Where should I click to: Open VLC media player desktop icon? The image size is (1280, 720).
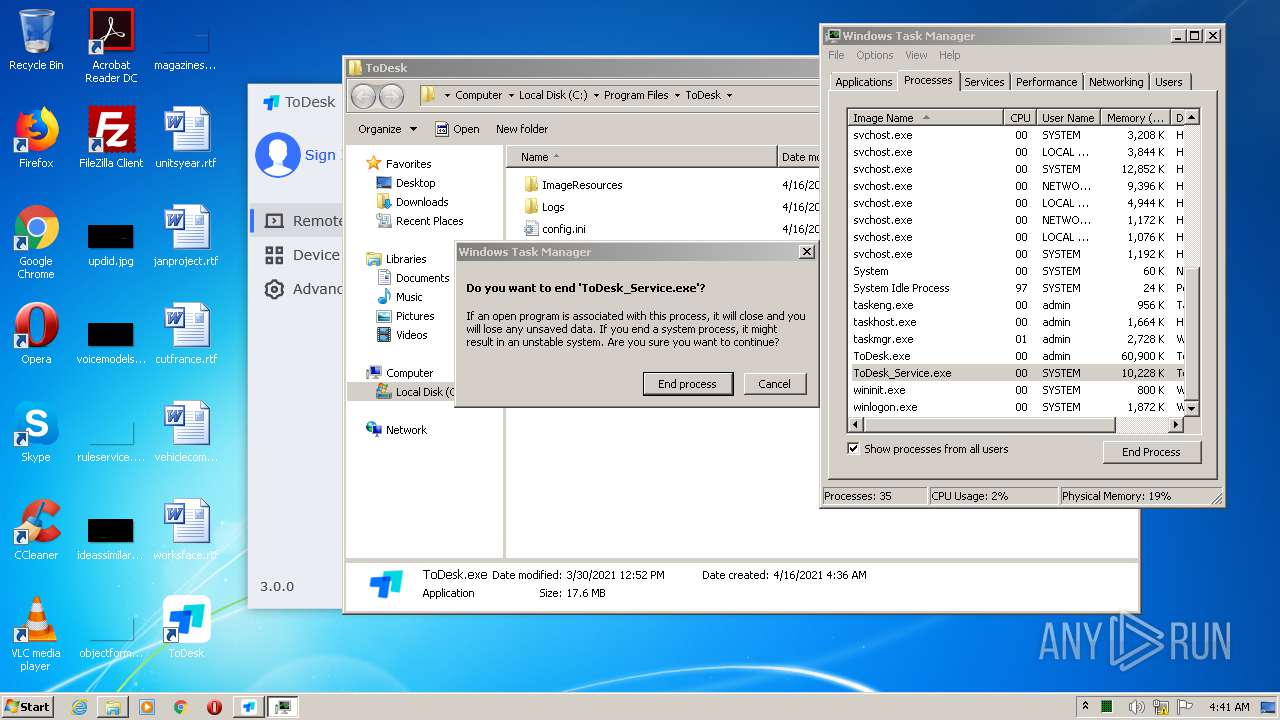[36, 634]
